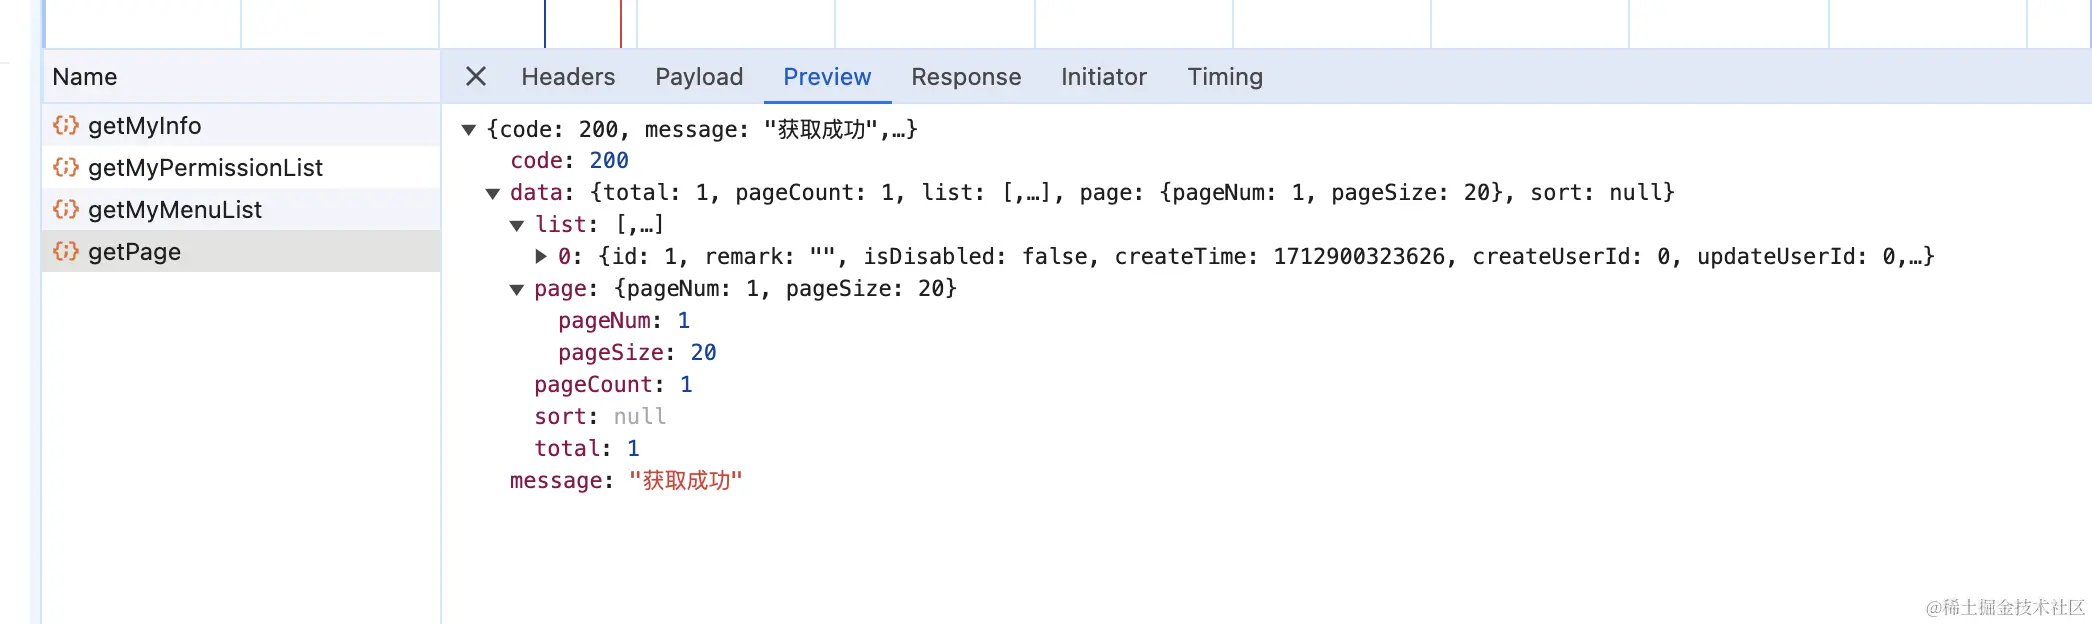
Task: Expand list item 0 object
Action: click(x=541, y=257)
